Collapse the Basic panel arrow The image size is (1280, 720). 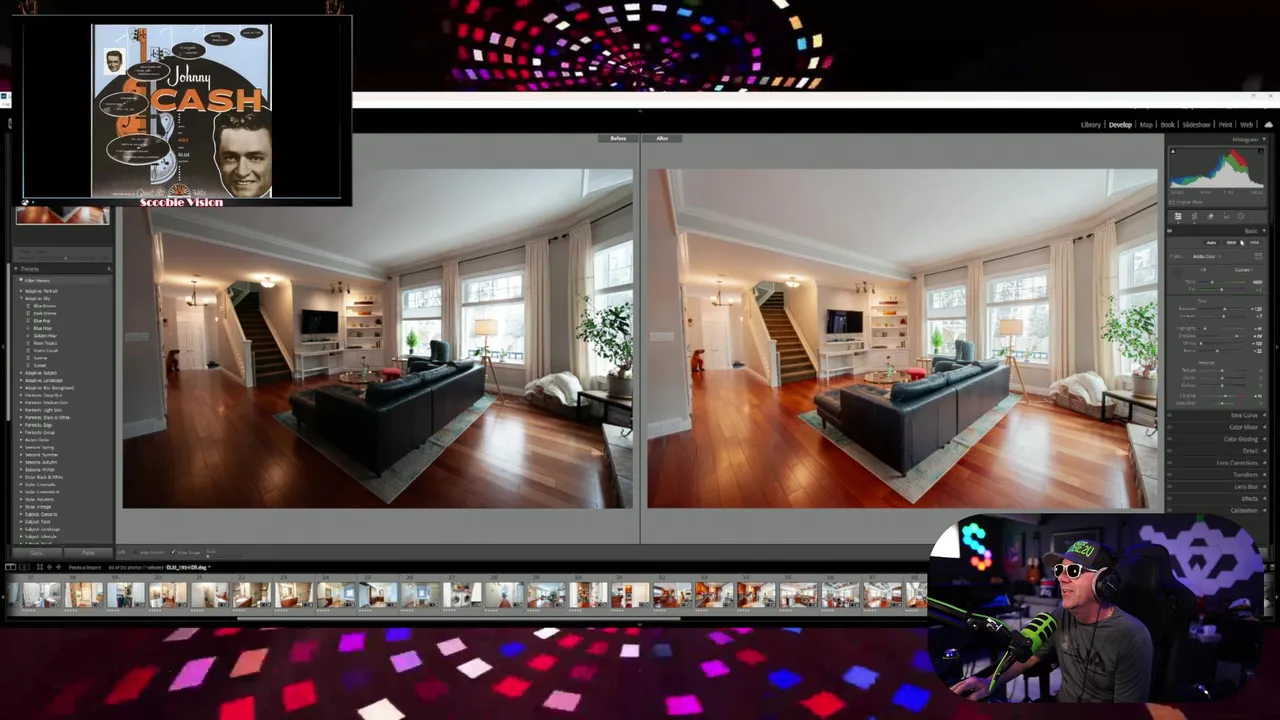(x=1264, y=231)
